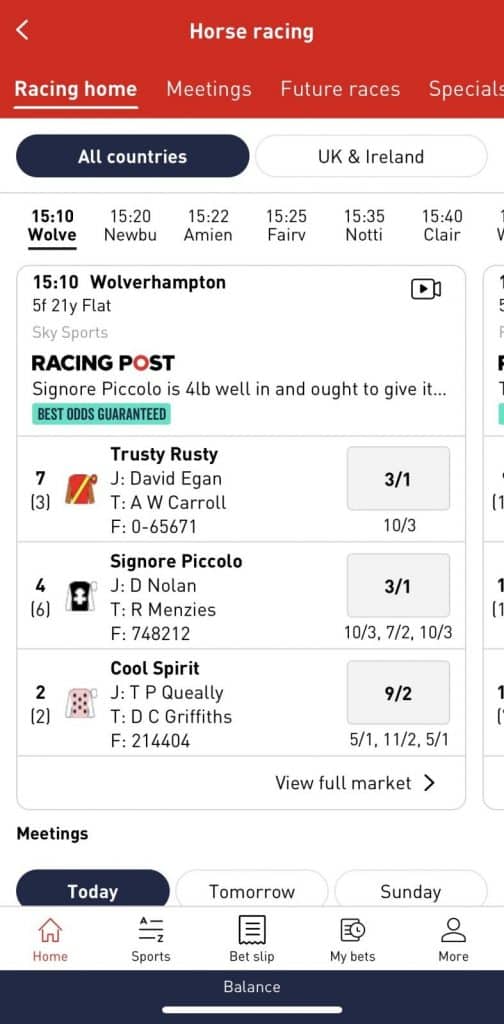Select 3/1 odds for Signore Piccolo

(x=398, y=586)
